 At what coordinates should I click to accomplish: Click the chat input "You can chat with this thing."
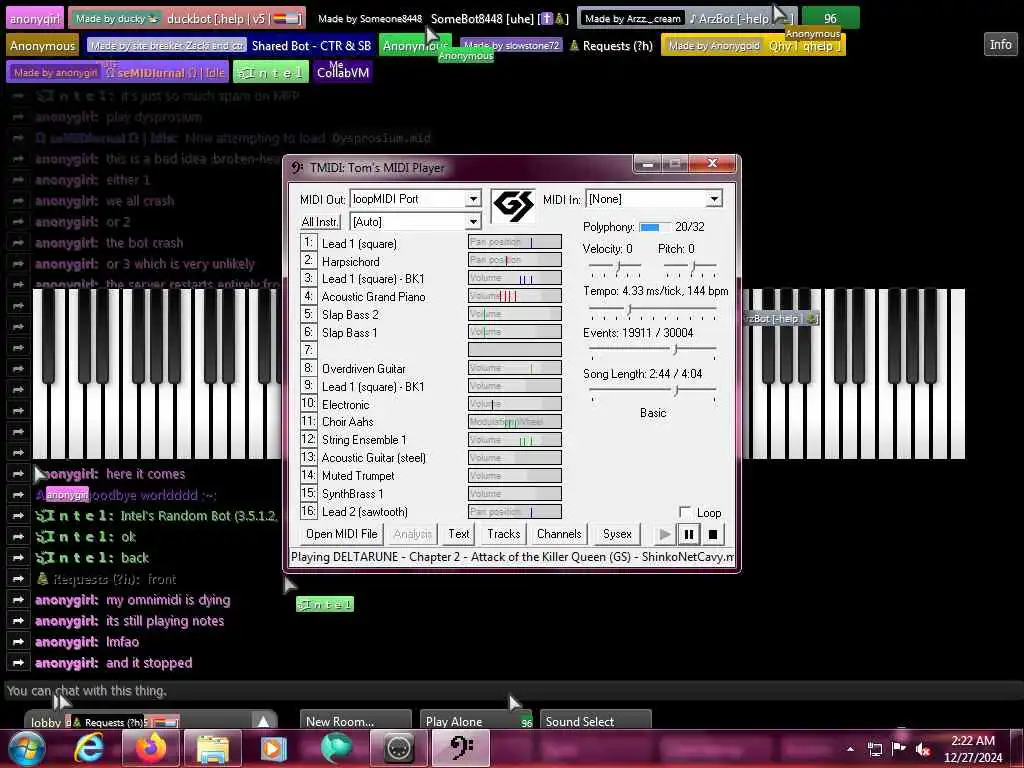pos(512,691)
